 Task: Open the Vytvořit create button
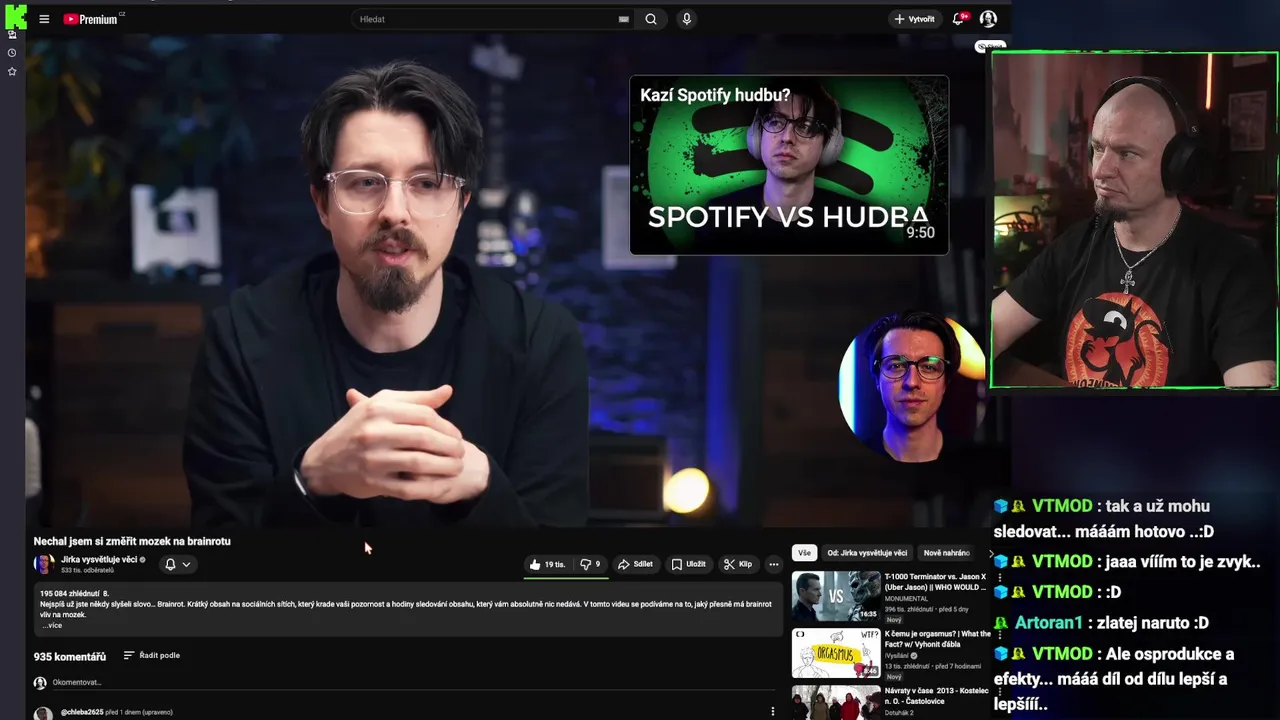click(x=915, y=19)
